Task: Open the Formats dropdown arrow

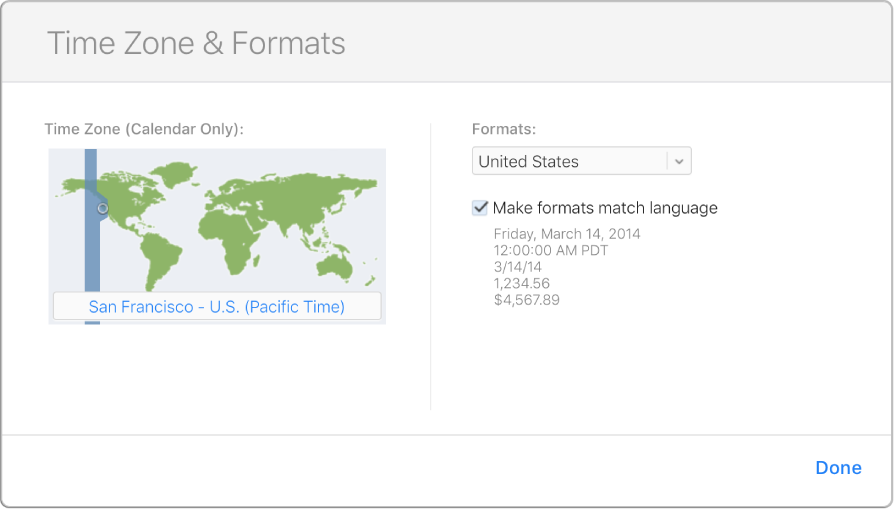Action: click(x=679, y=161)
